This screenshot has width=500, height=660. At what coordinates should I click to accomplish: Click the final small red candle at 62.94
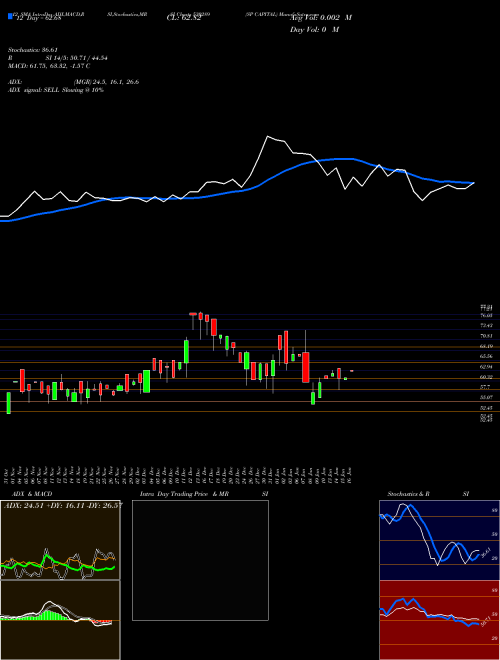[x=352, y=371]
